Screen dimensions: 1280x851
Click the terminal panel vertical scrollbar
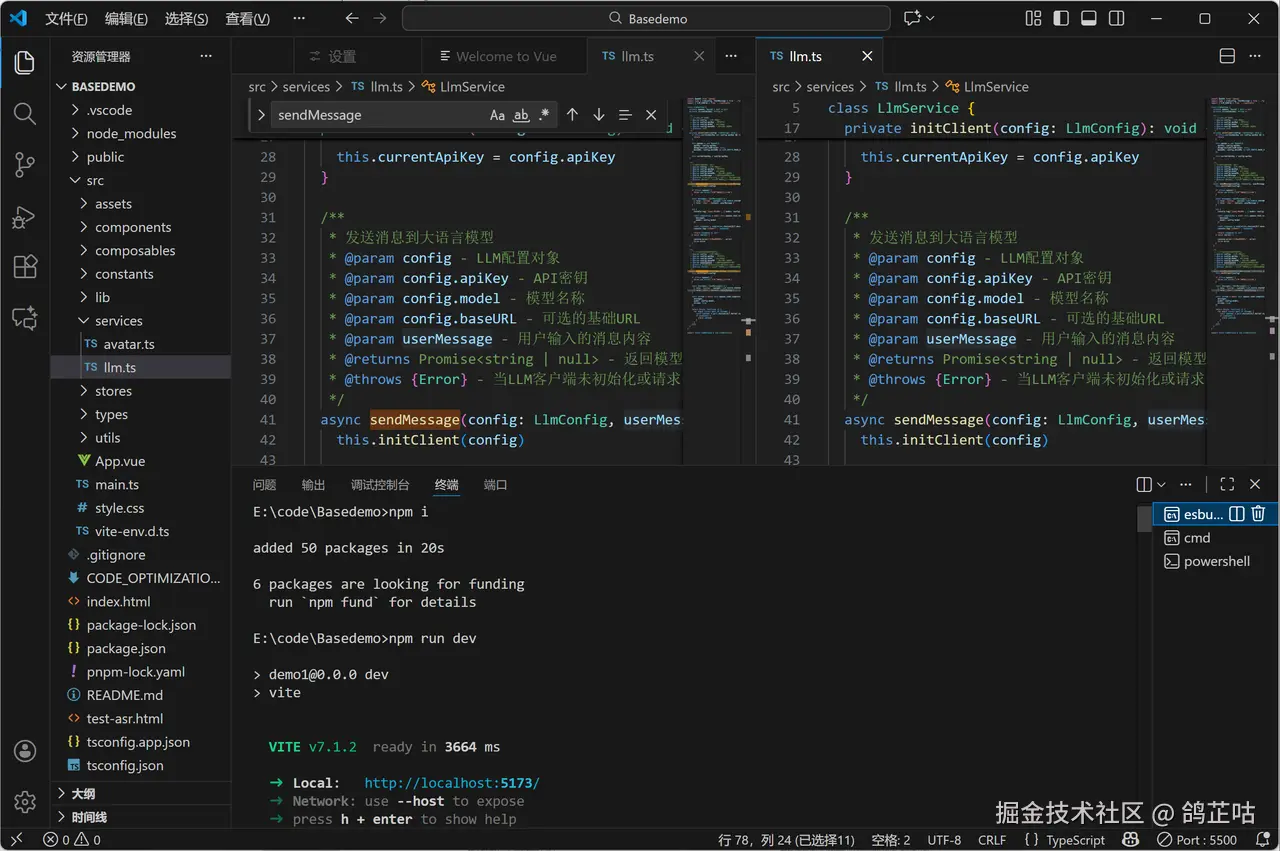coord(1144,520)
